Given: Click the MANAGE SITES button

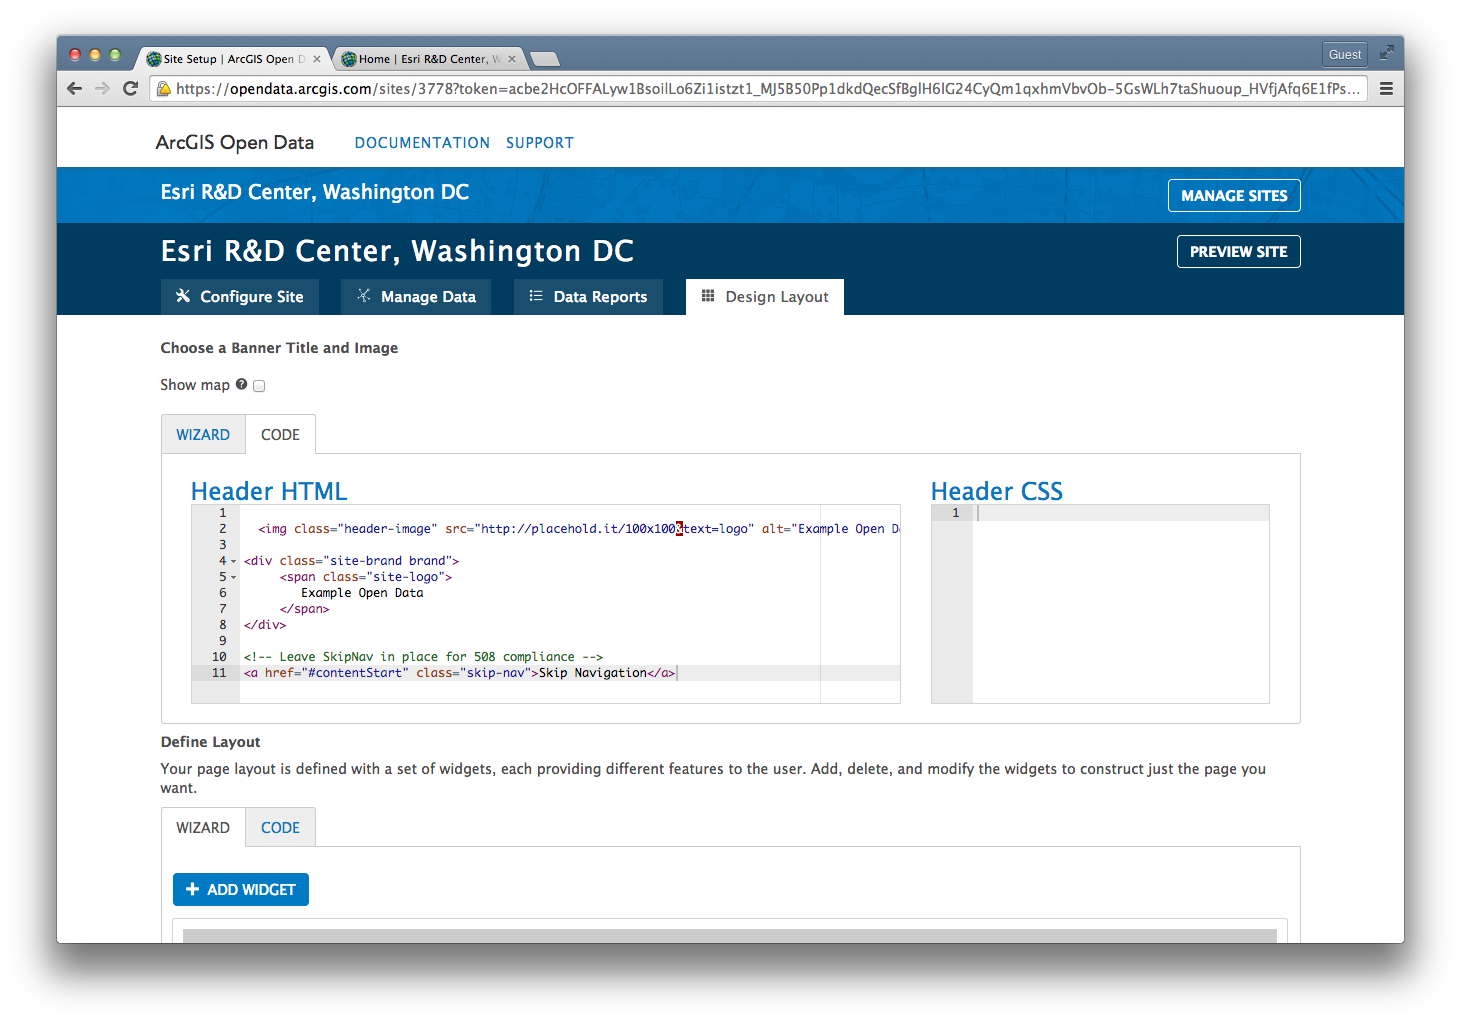Looking at the screenshot, I should (x=1234, y=196).
